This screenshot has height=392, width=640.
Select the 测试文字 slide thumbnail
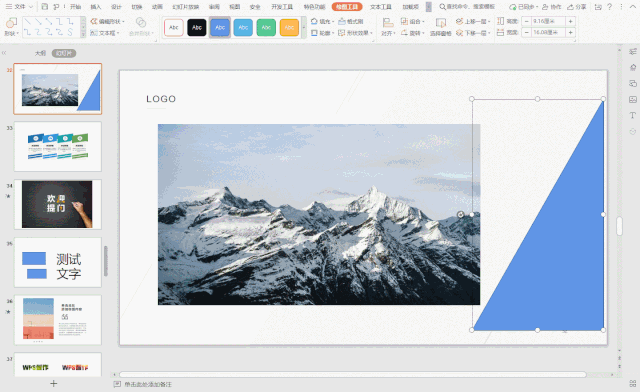click(x=58, y=263)
